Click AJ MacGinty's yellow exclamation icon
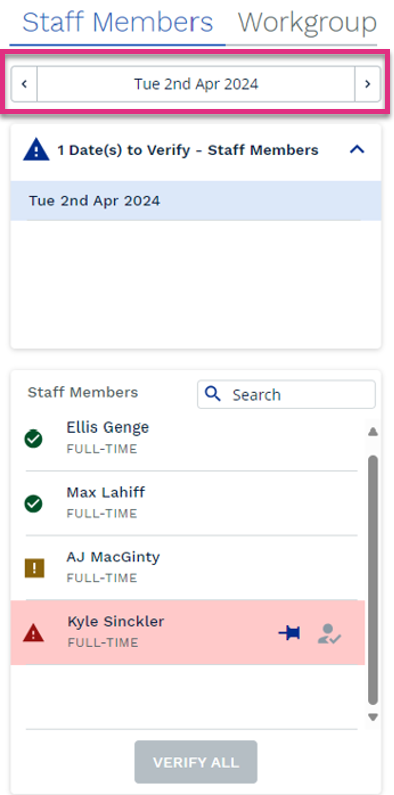Image resolution: width=394 pixels, height=795 pixels. [x=34, y=568]
